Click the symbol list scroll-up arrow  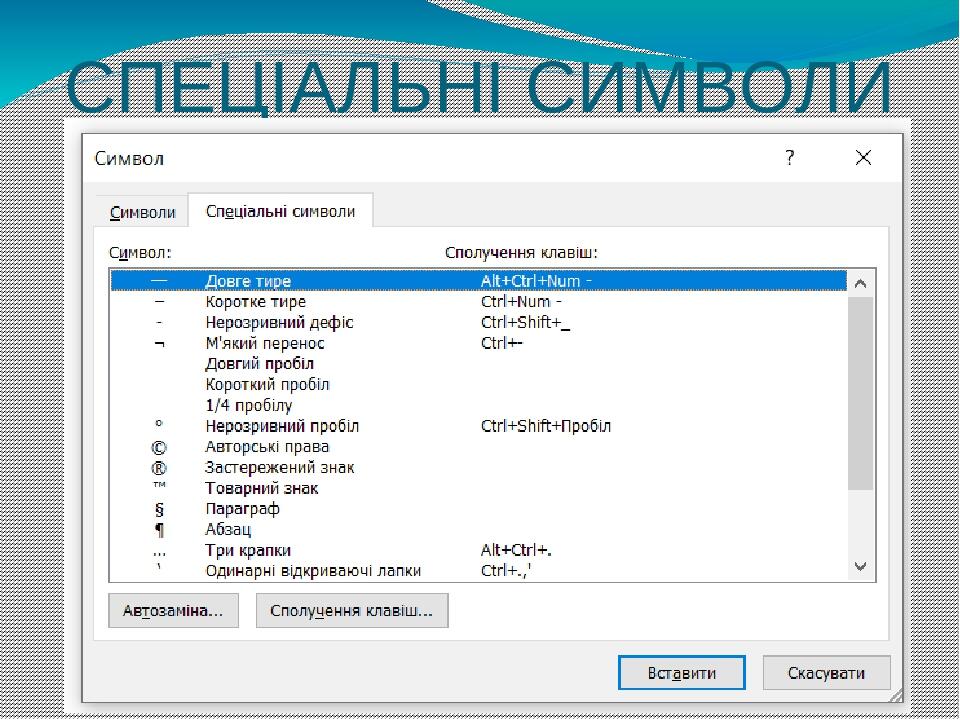pyautogui.click(x=860, y=283)
